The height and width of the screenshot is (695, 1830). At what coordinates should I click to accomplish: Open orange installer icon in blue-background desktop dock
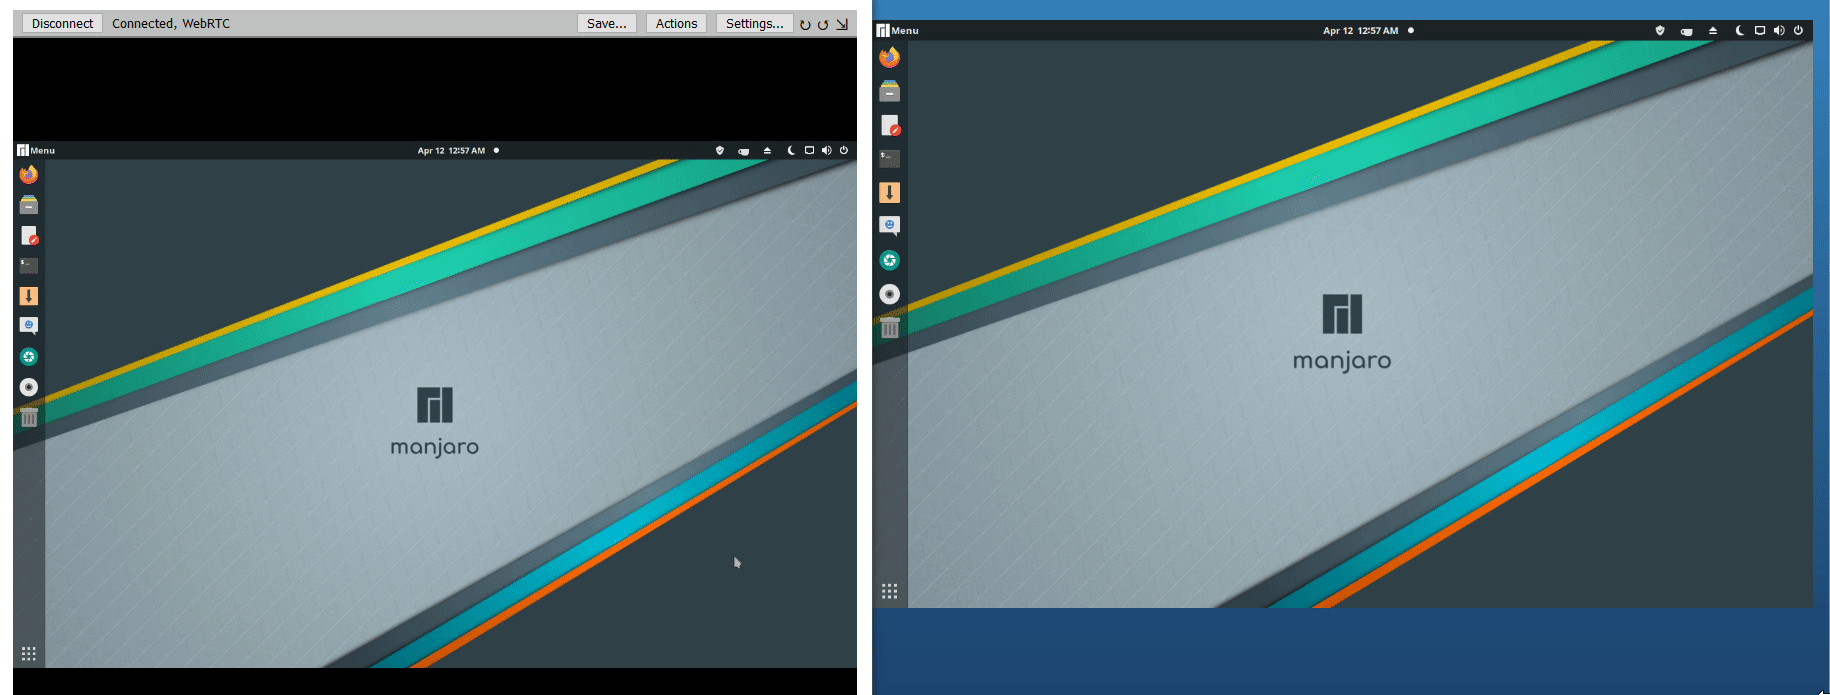(889, 193)
